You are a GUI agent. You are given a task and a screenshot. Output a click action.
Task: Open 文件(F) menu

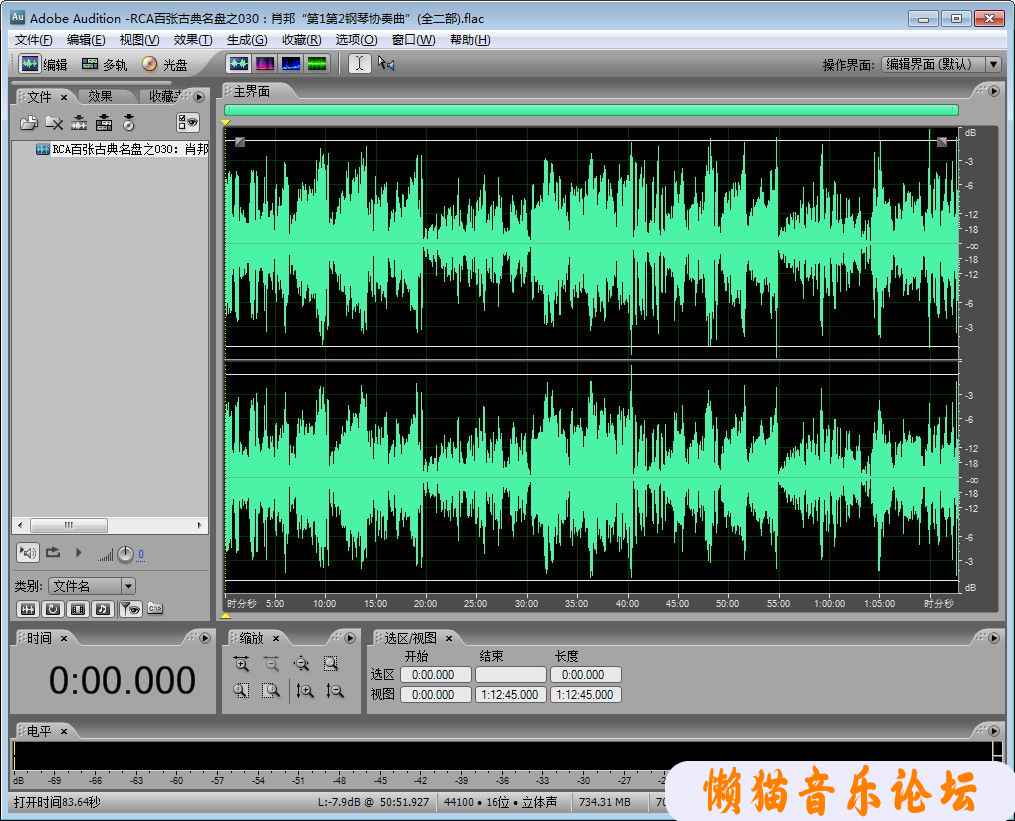(34, 40)
